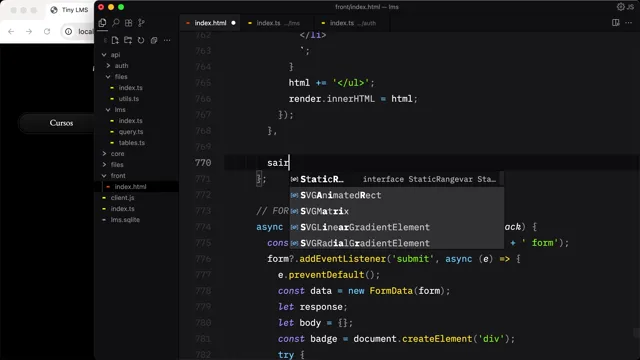This screenshot has width=640, height=360.
Task: Click line number 770 in the gutter
Action: coord(203,162)
